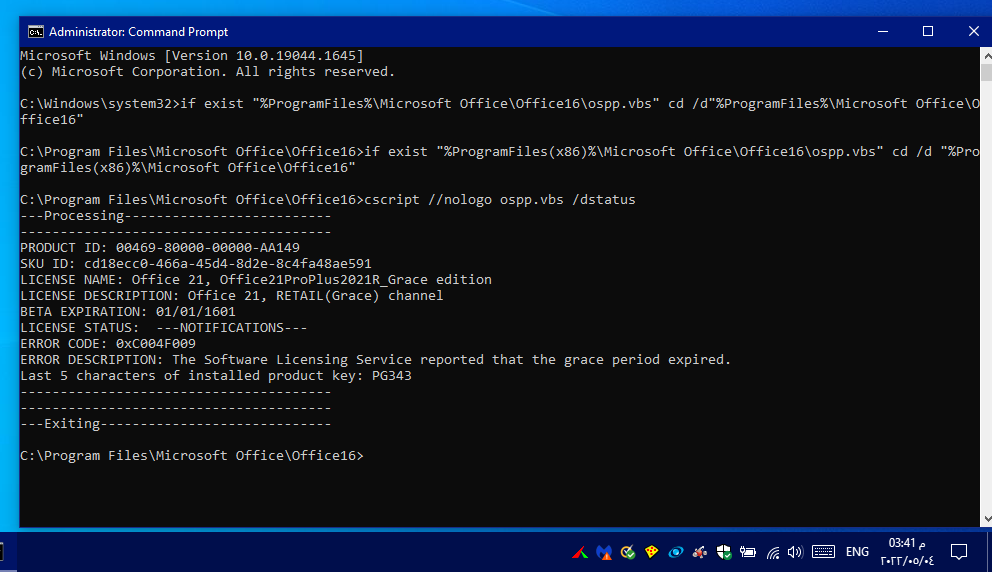Screen dimensions: 992x572
Task: Open the touch keyboard tray icon
Action: pos(823,552)
